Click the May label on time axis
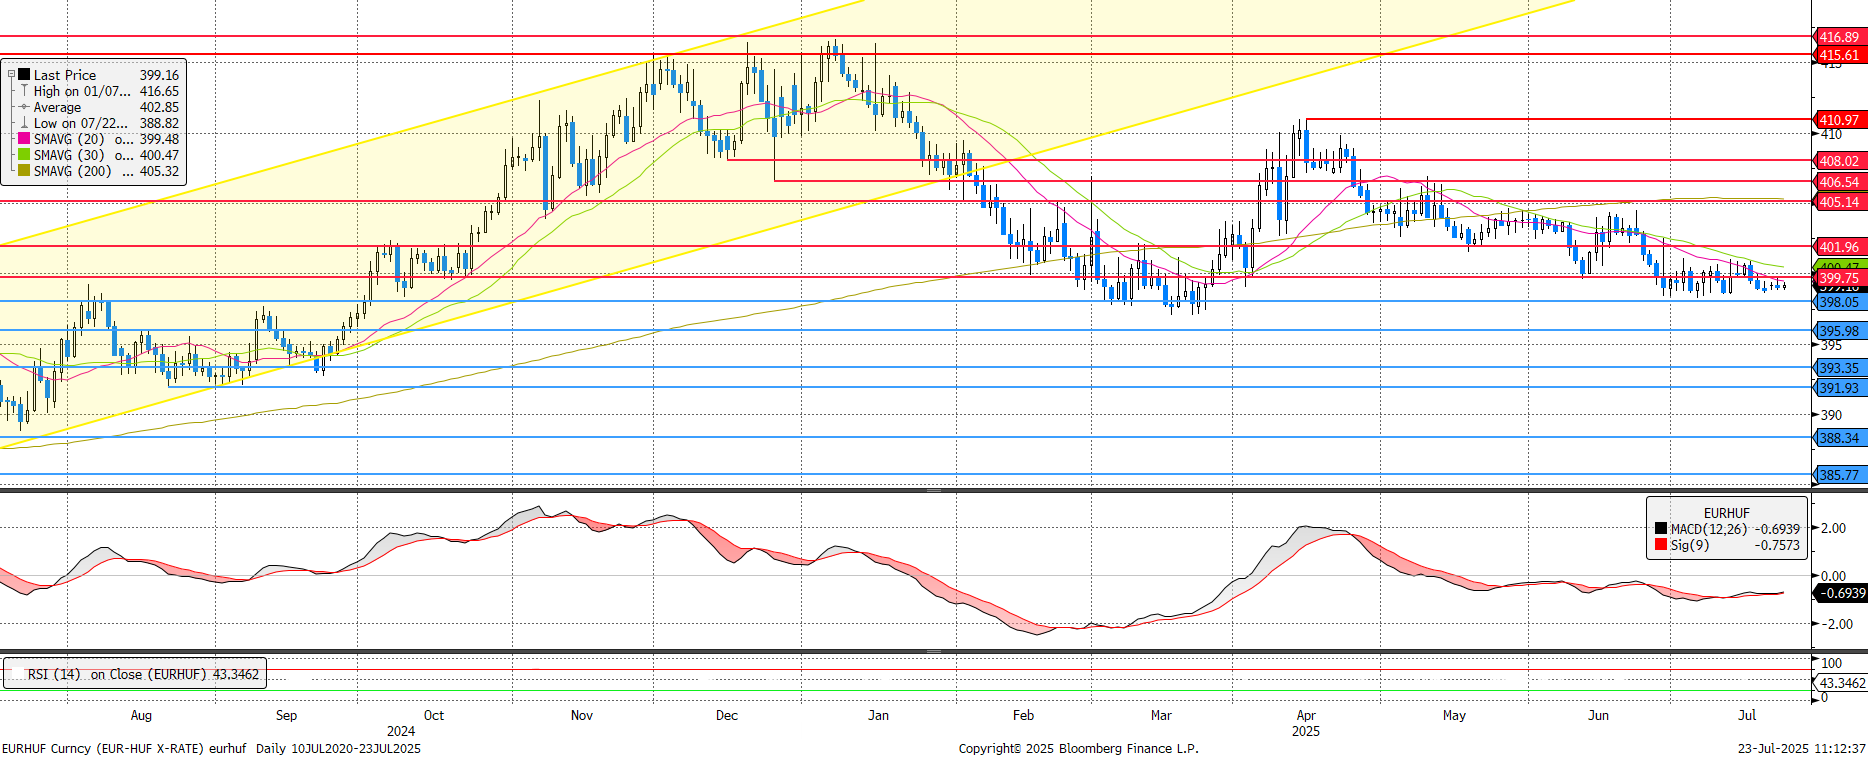 coord(1454,715)
